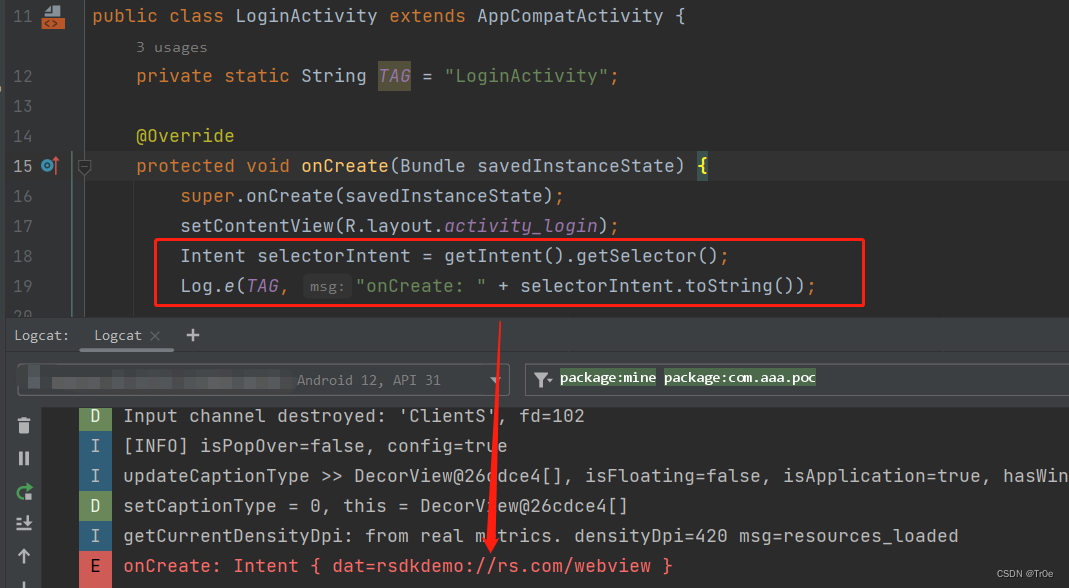This screenshot has height=588, width=1069.
Task: Click 'AppCompatActivity' class name on line 11
Action: pos(570,16)
